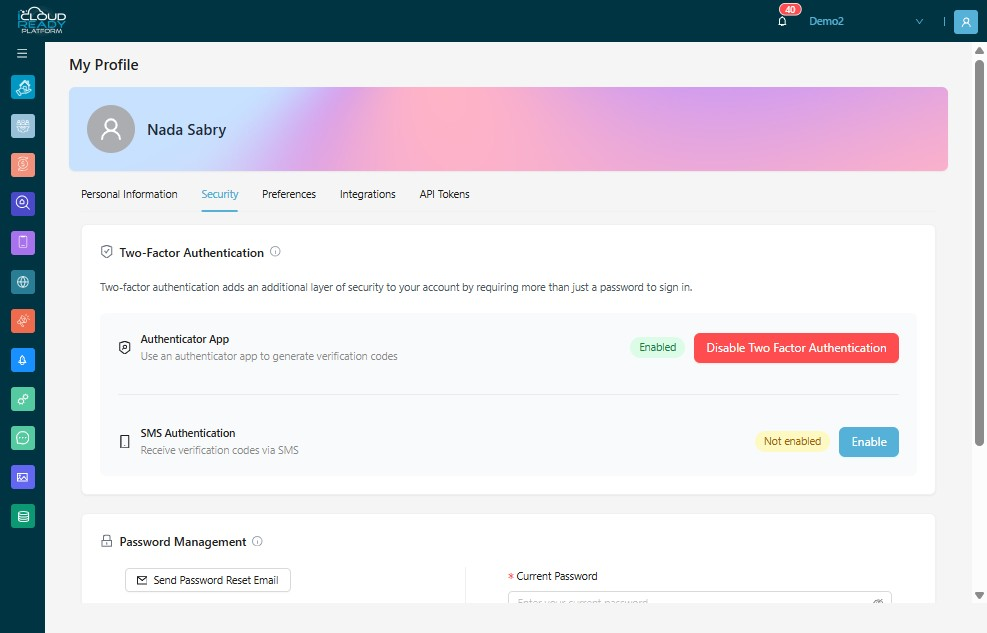Open the purple image gallery sidebar icon
987x633 pixels.
pyautogui.click(x=23, y=477)
